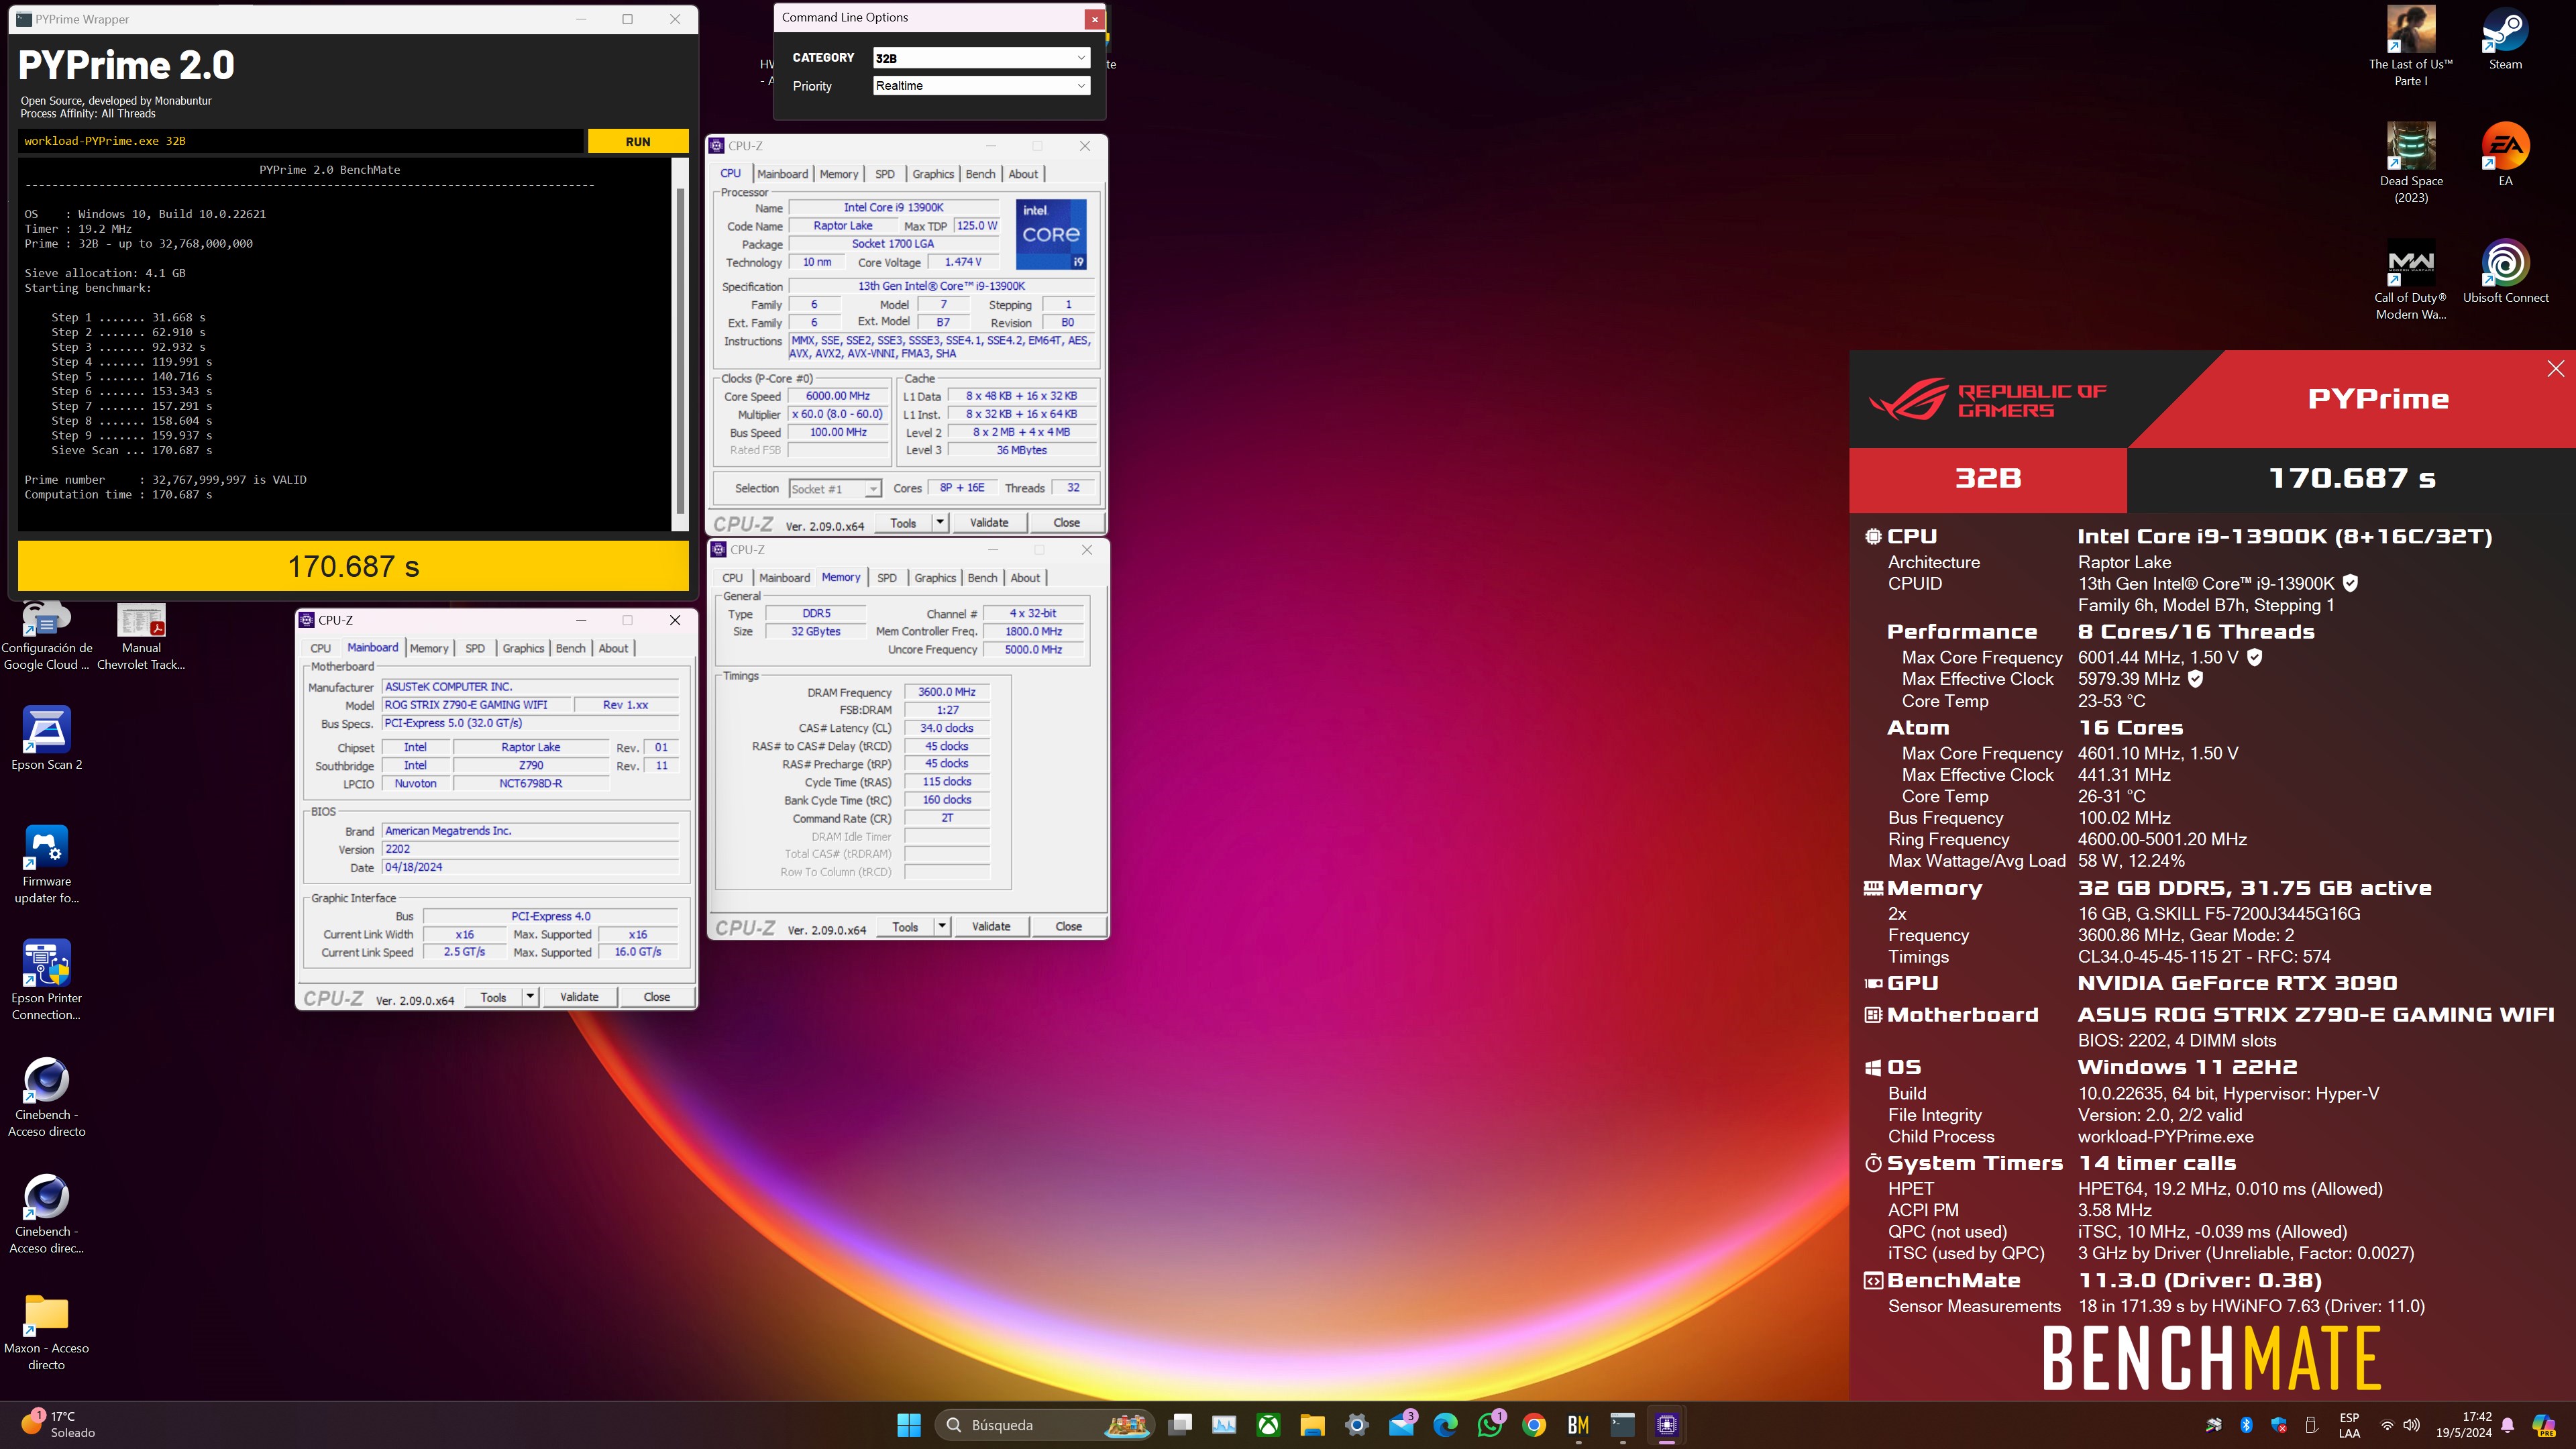Open WhatsApp from the taskbar
This screenshot has width=2576, height=1449.
click(x=1490, y=1425)
